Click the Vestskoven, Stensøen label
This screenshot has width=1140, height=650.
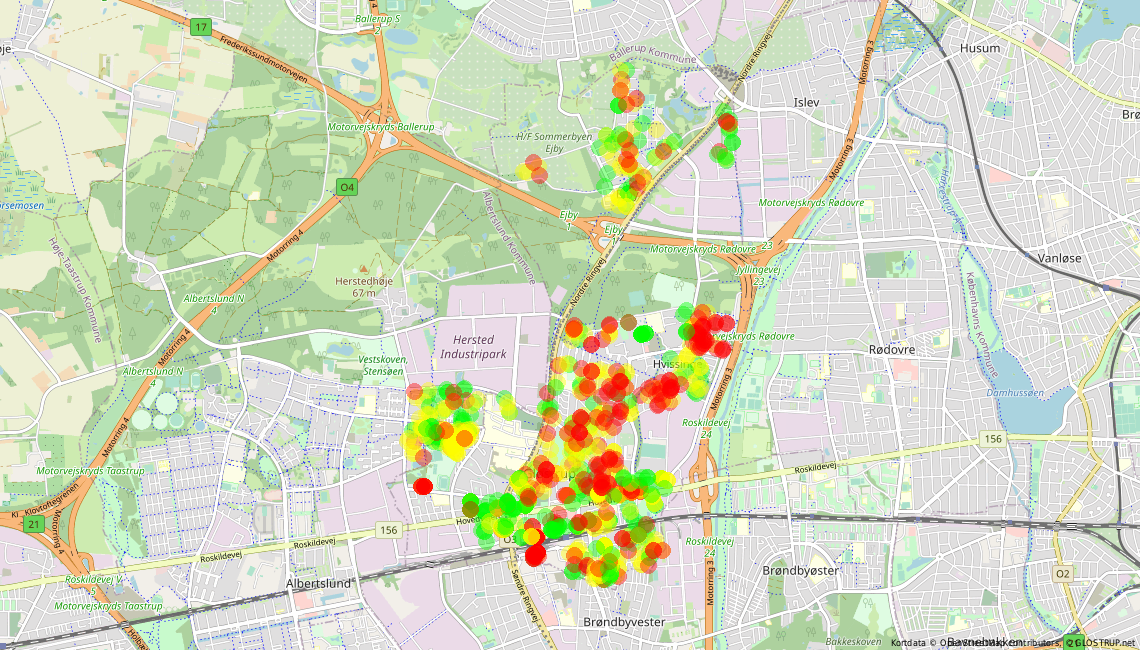(x=383, y=365)
